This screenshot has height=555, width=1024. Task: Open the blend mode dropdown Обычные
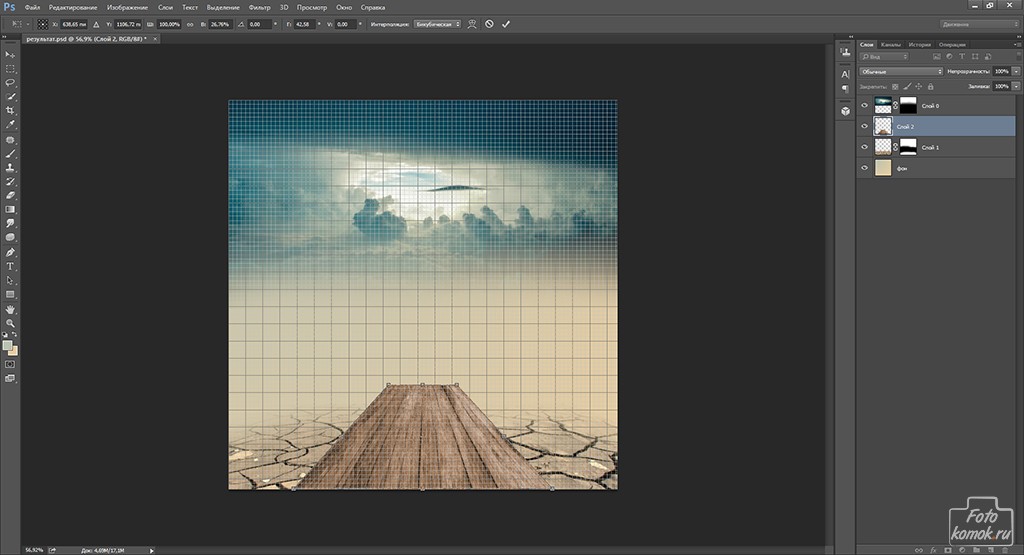[x=900, y=72]
